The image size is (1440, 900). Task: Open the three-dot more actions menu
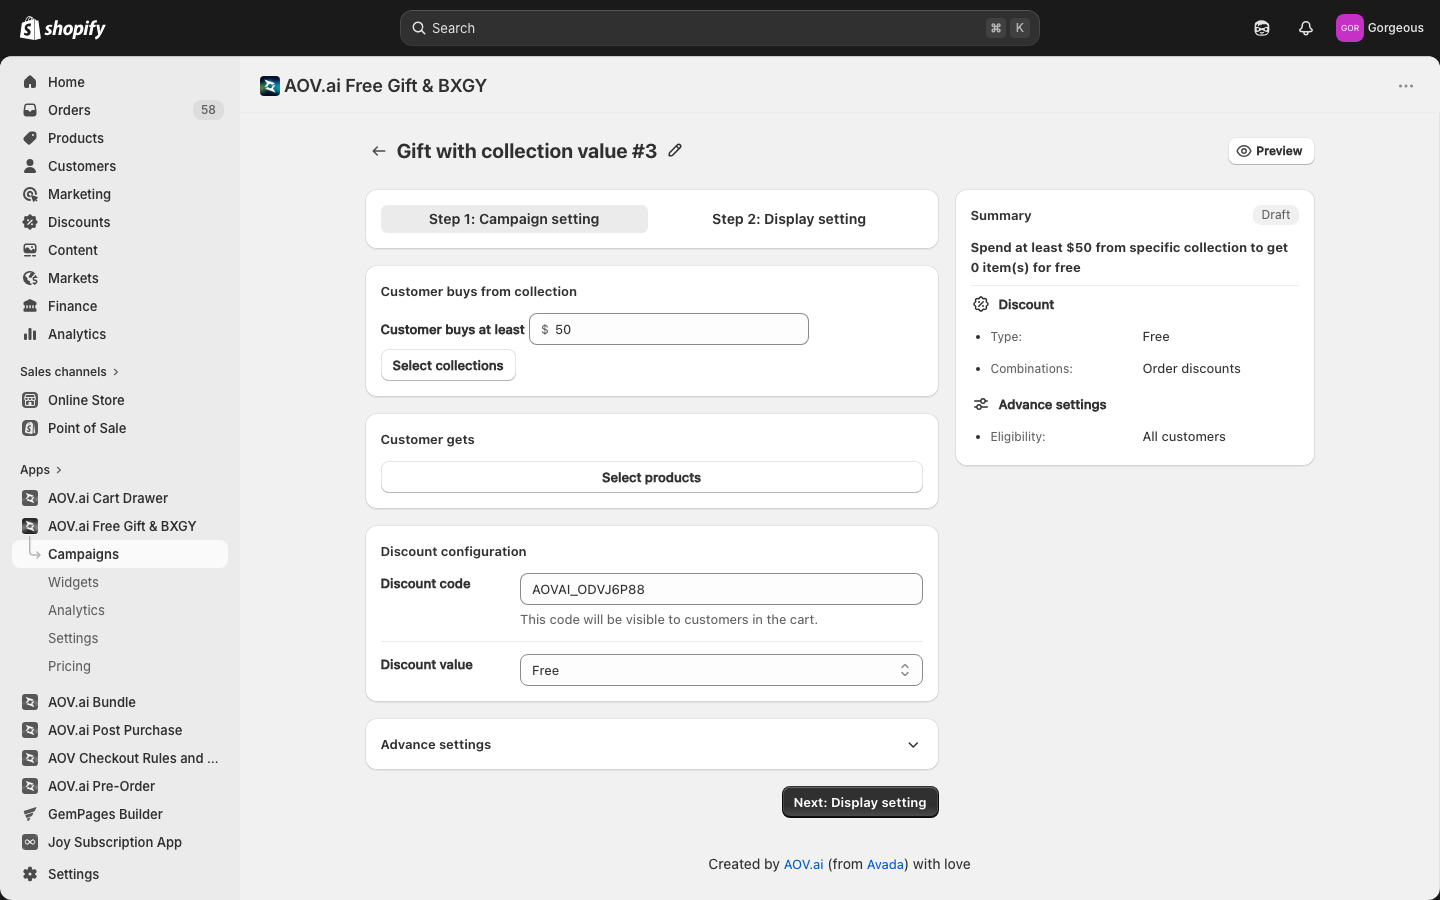[1406, 86]
